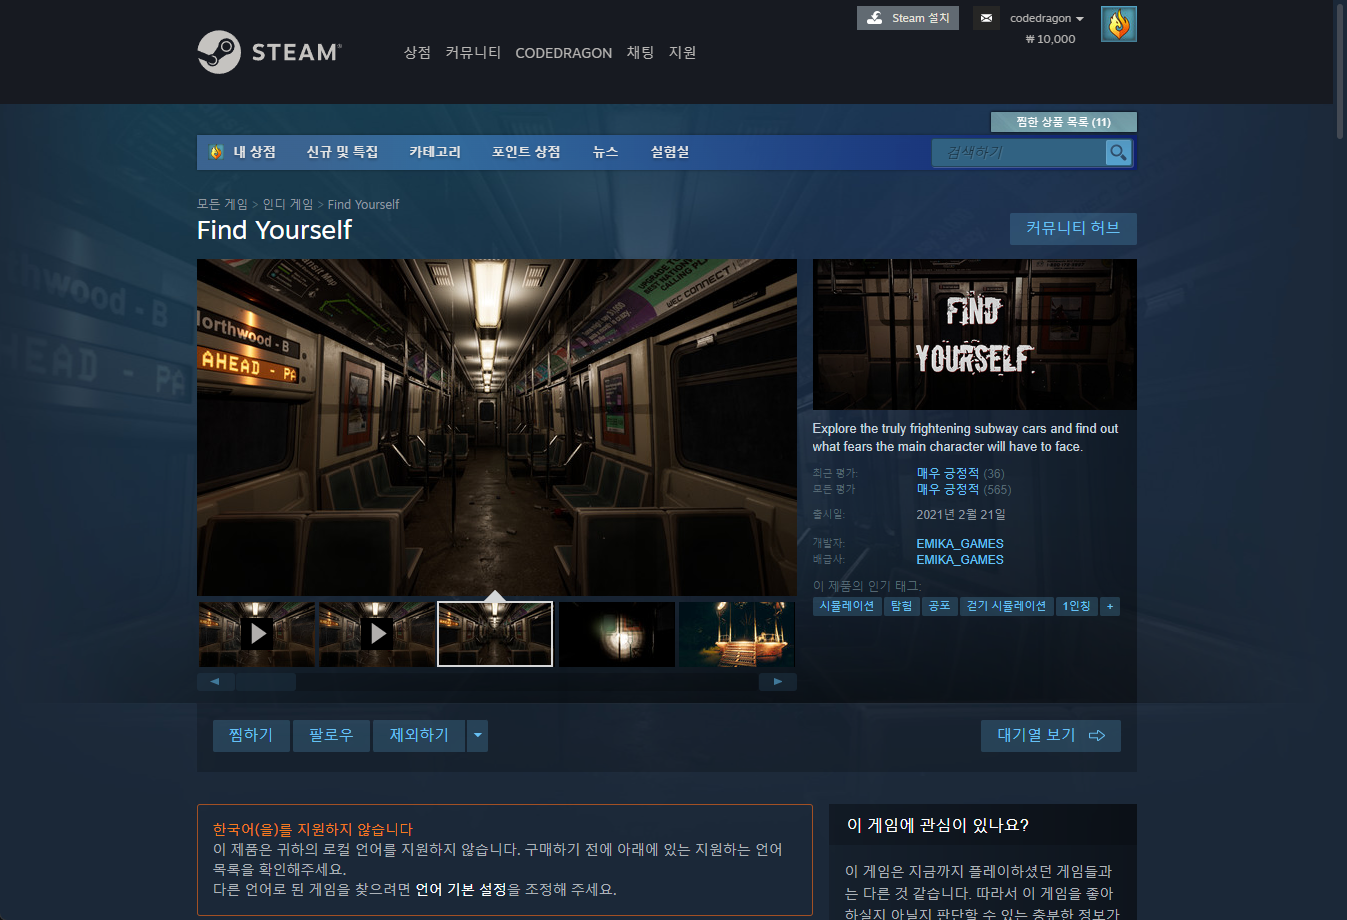Click 대기열 보기 queue button

pyautogui.click(x=1051, y=736)
